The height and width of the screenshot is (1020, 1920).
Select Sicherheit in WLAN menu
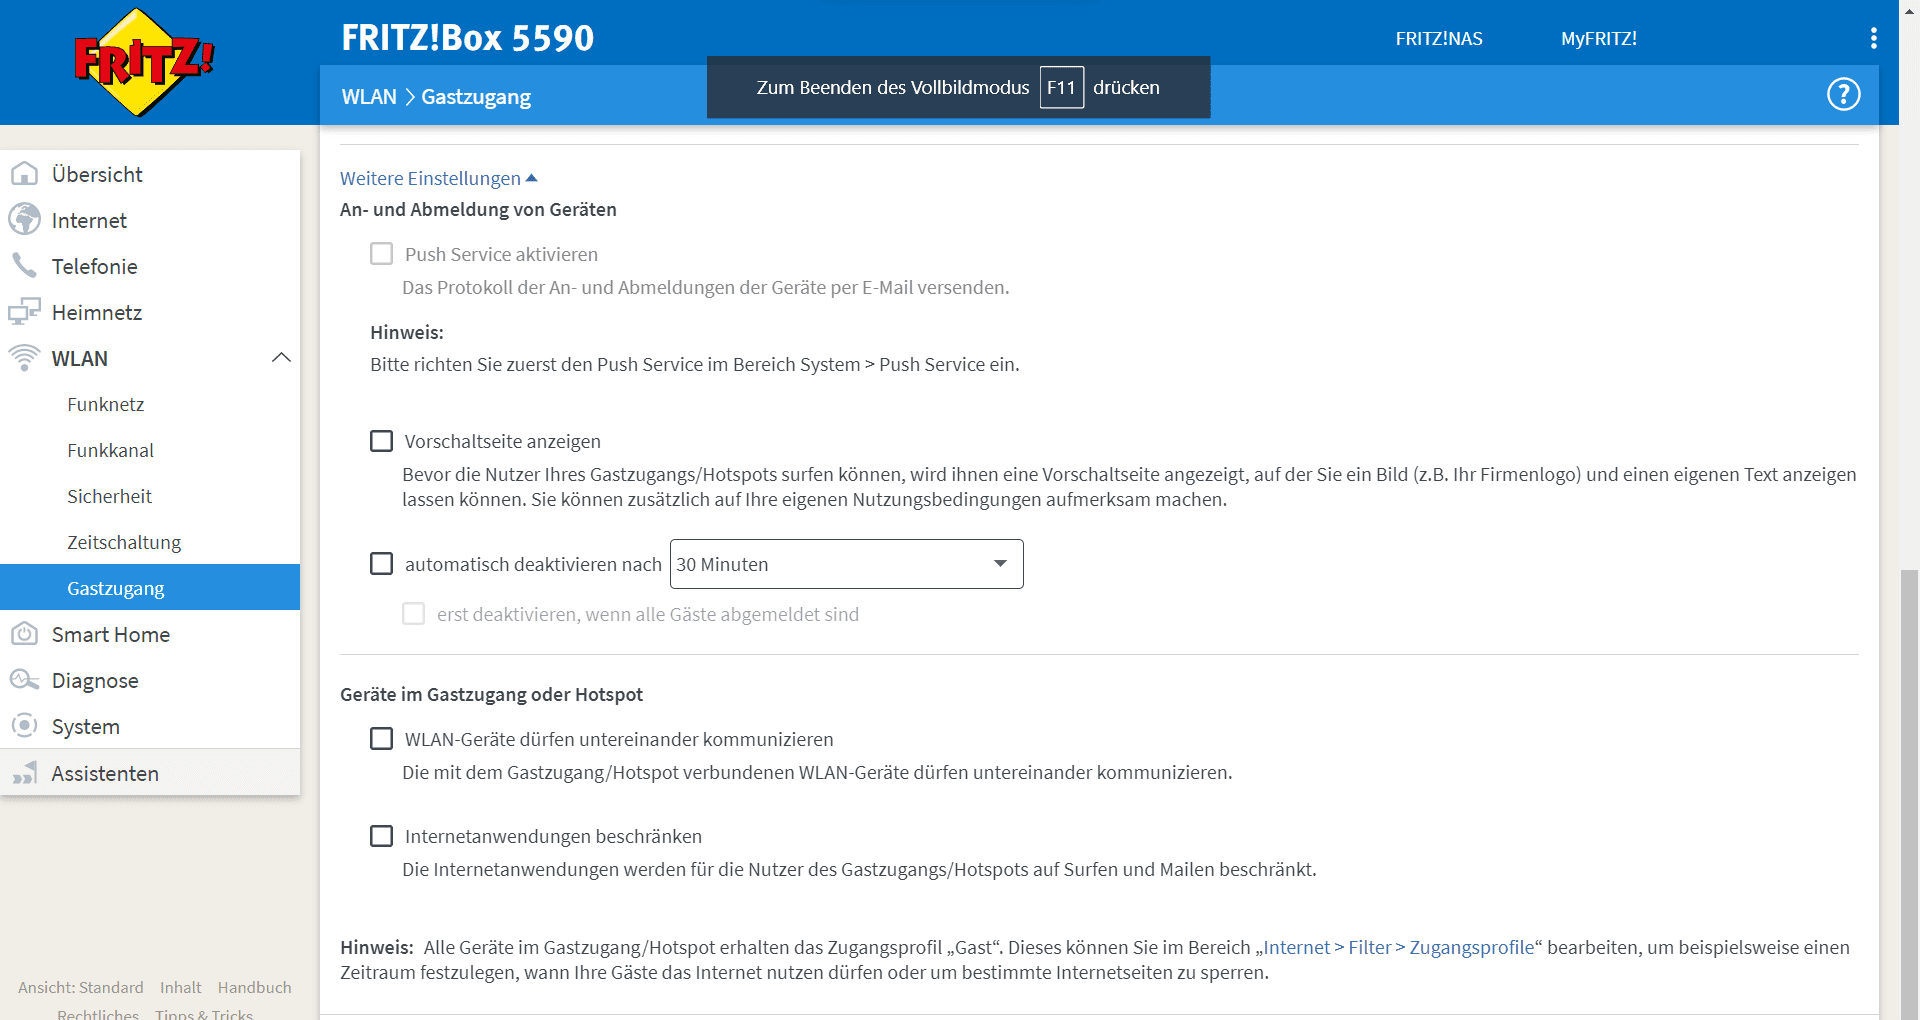tap(109, 496)
